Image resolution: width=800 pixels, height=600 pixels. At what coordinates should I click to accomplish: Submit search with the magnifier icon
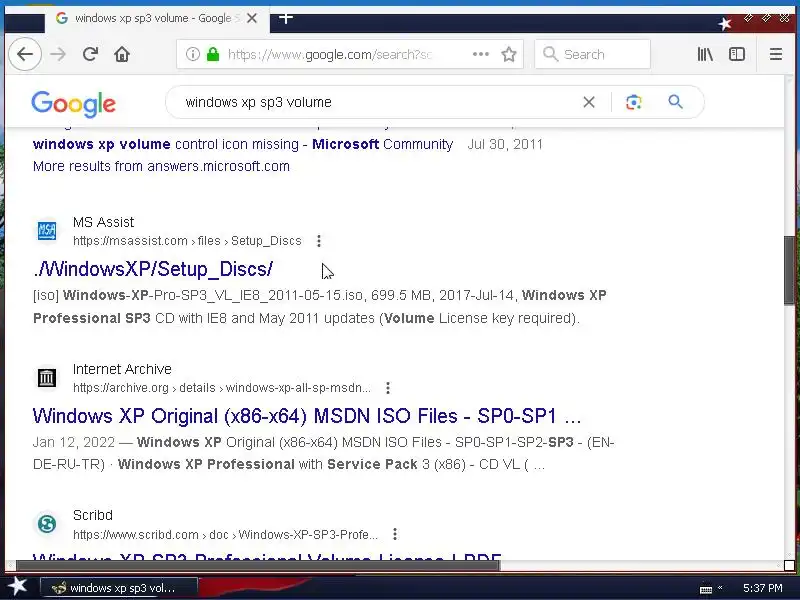click(676, 102)
